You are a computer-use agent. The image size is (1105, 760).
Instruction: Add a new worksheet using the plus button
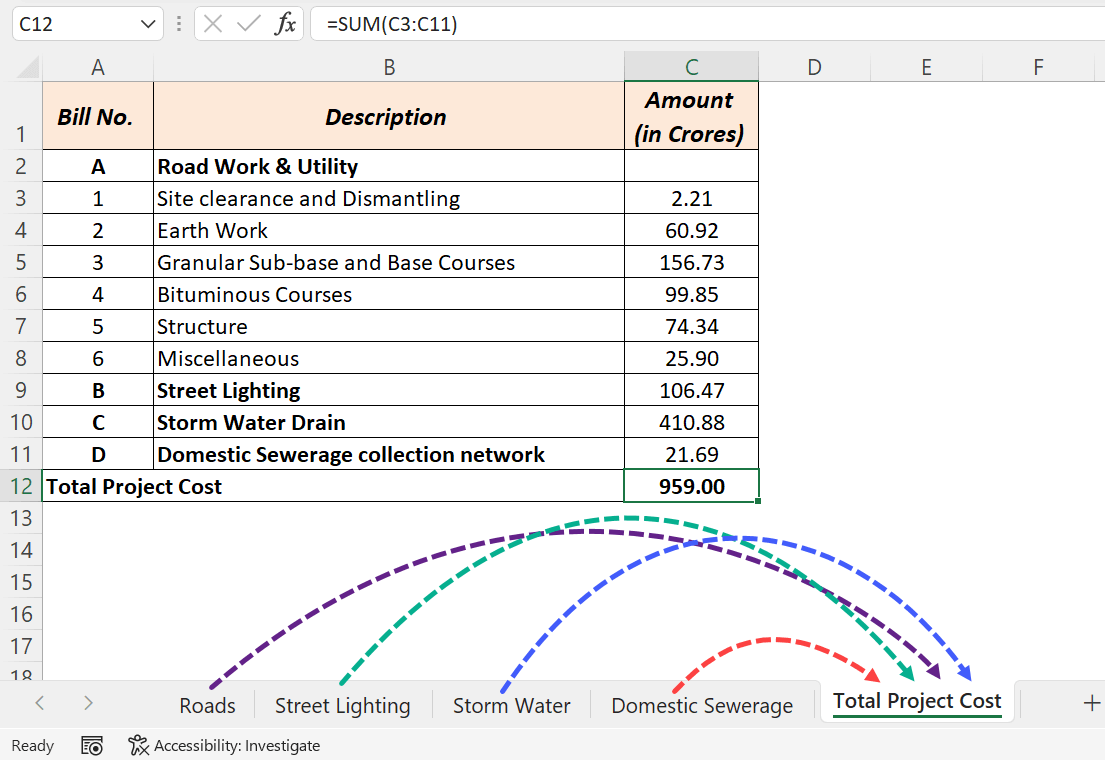coord(1091,705)
